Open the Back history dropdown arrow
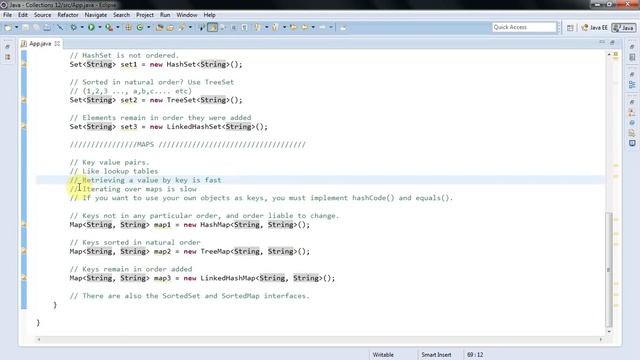 pyautogui.click(x=313, y=27)
